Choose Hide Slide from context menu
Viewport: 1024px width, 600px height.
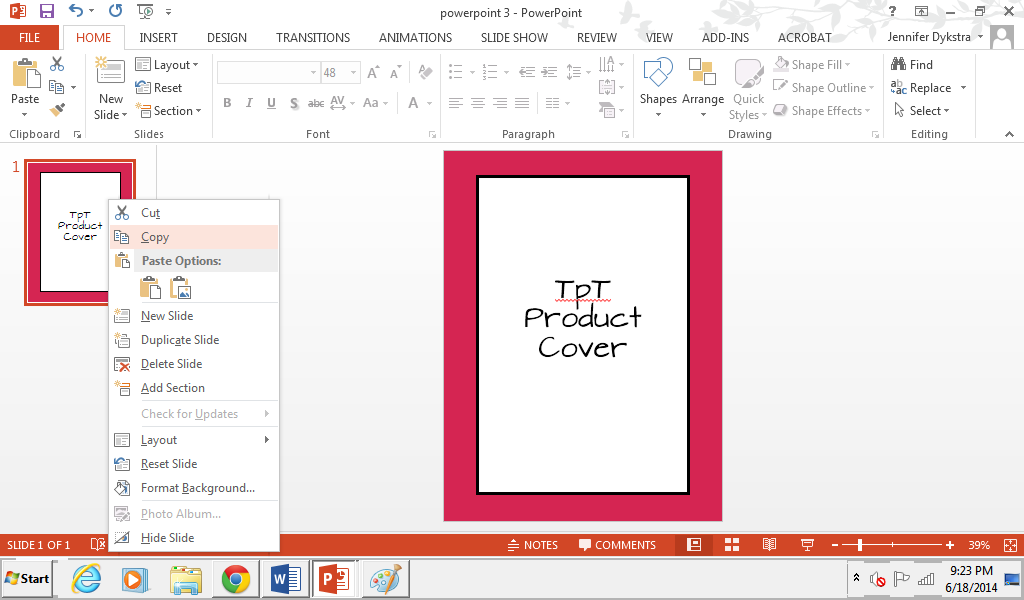coord(194,537)
